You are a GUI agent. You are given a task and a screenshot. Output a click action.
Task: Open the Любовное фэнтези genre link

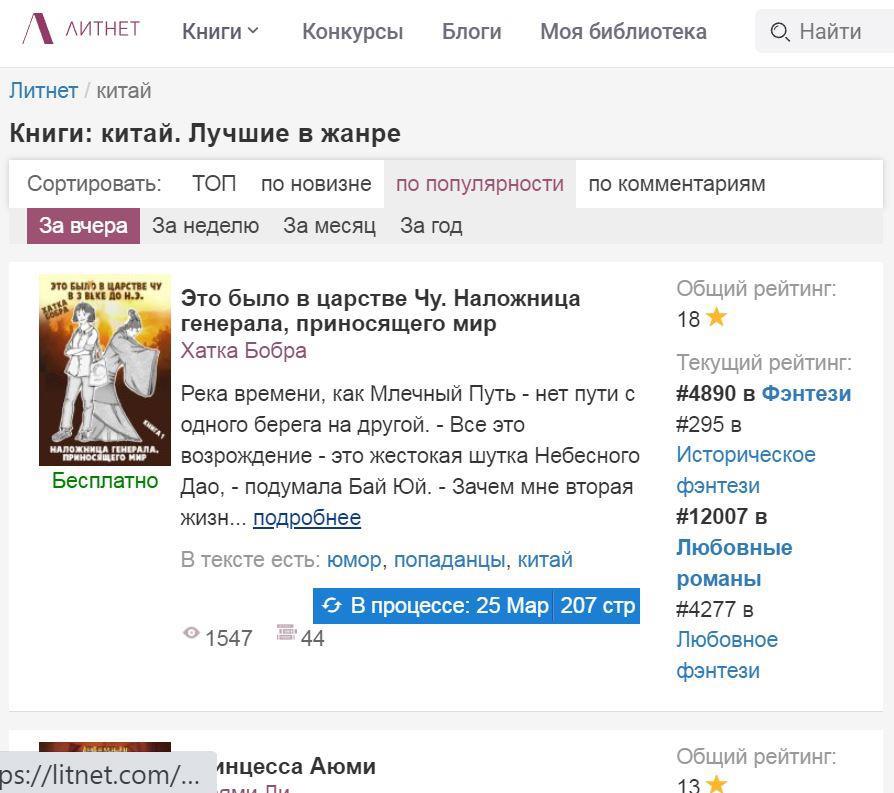coord(727,656)
